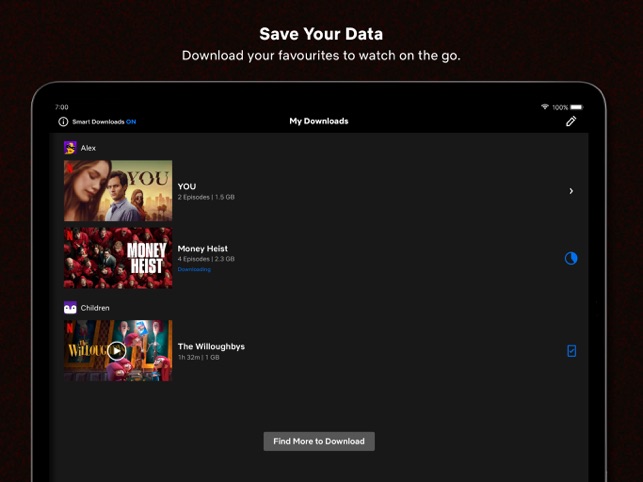Viewport: 643px width, 482px height.
Task: Tap the Netflix N logo on Willoughbys thumbnail
Action: click(x=70, y=328)
